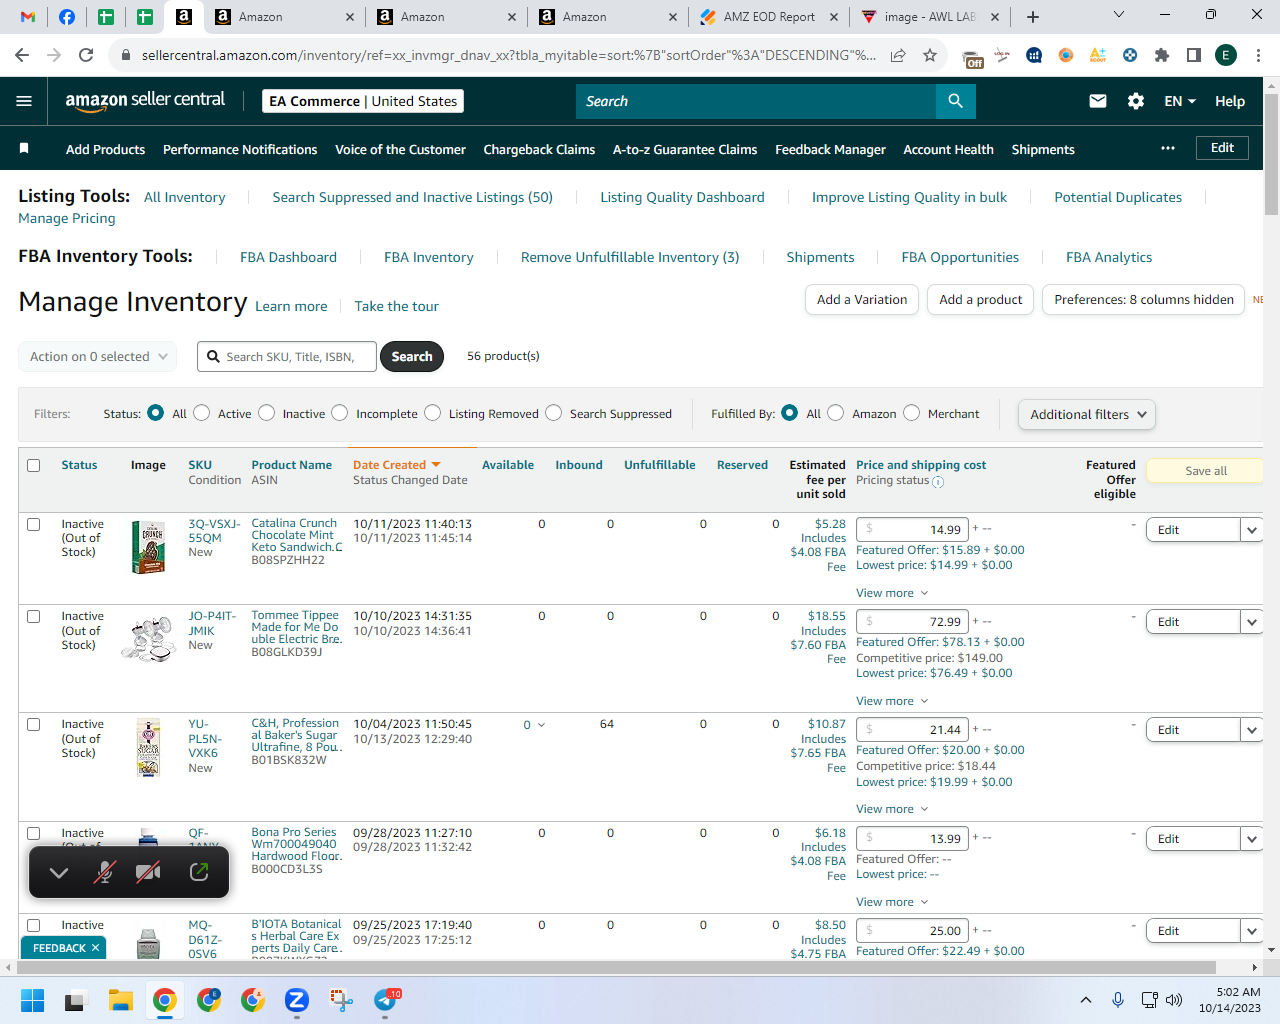Choose the Listing Removed status radio button

(x=433, y=413)
